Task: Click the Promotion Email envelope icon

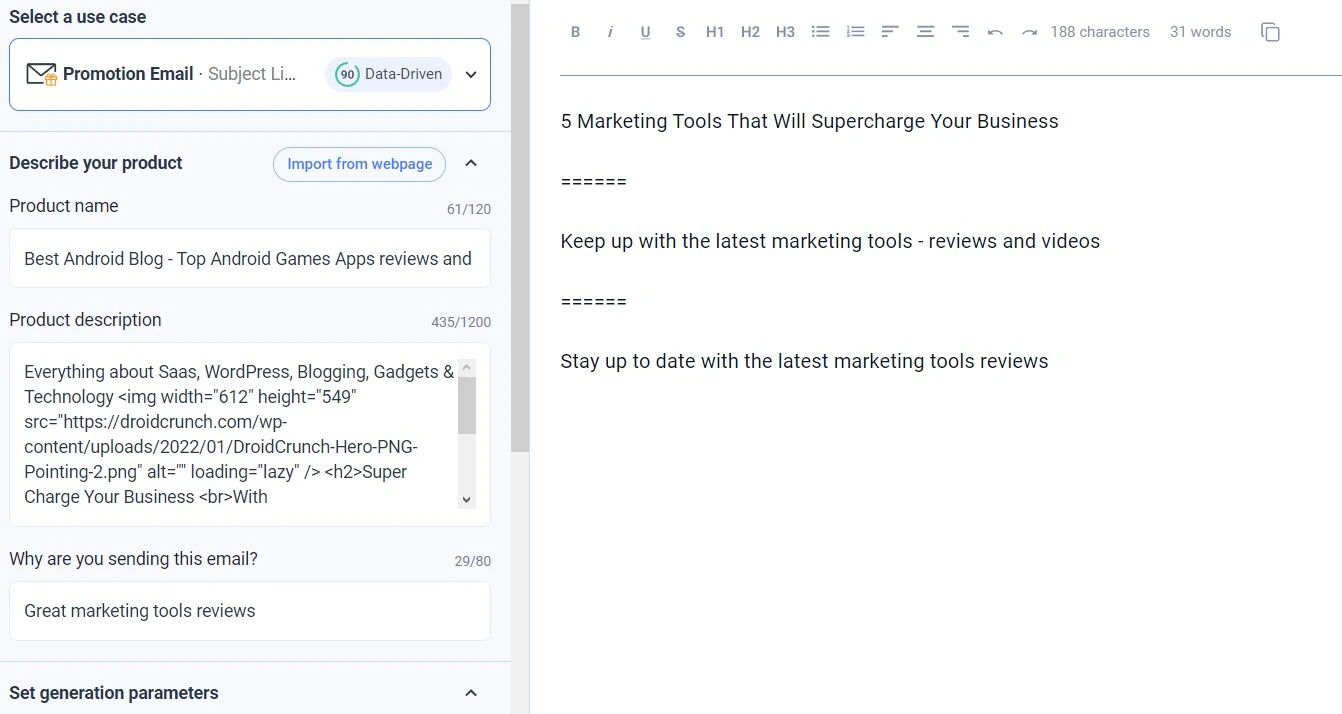Action: coord(41,74)
